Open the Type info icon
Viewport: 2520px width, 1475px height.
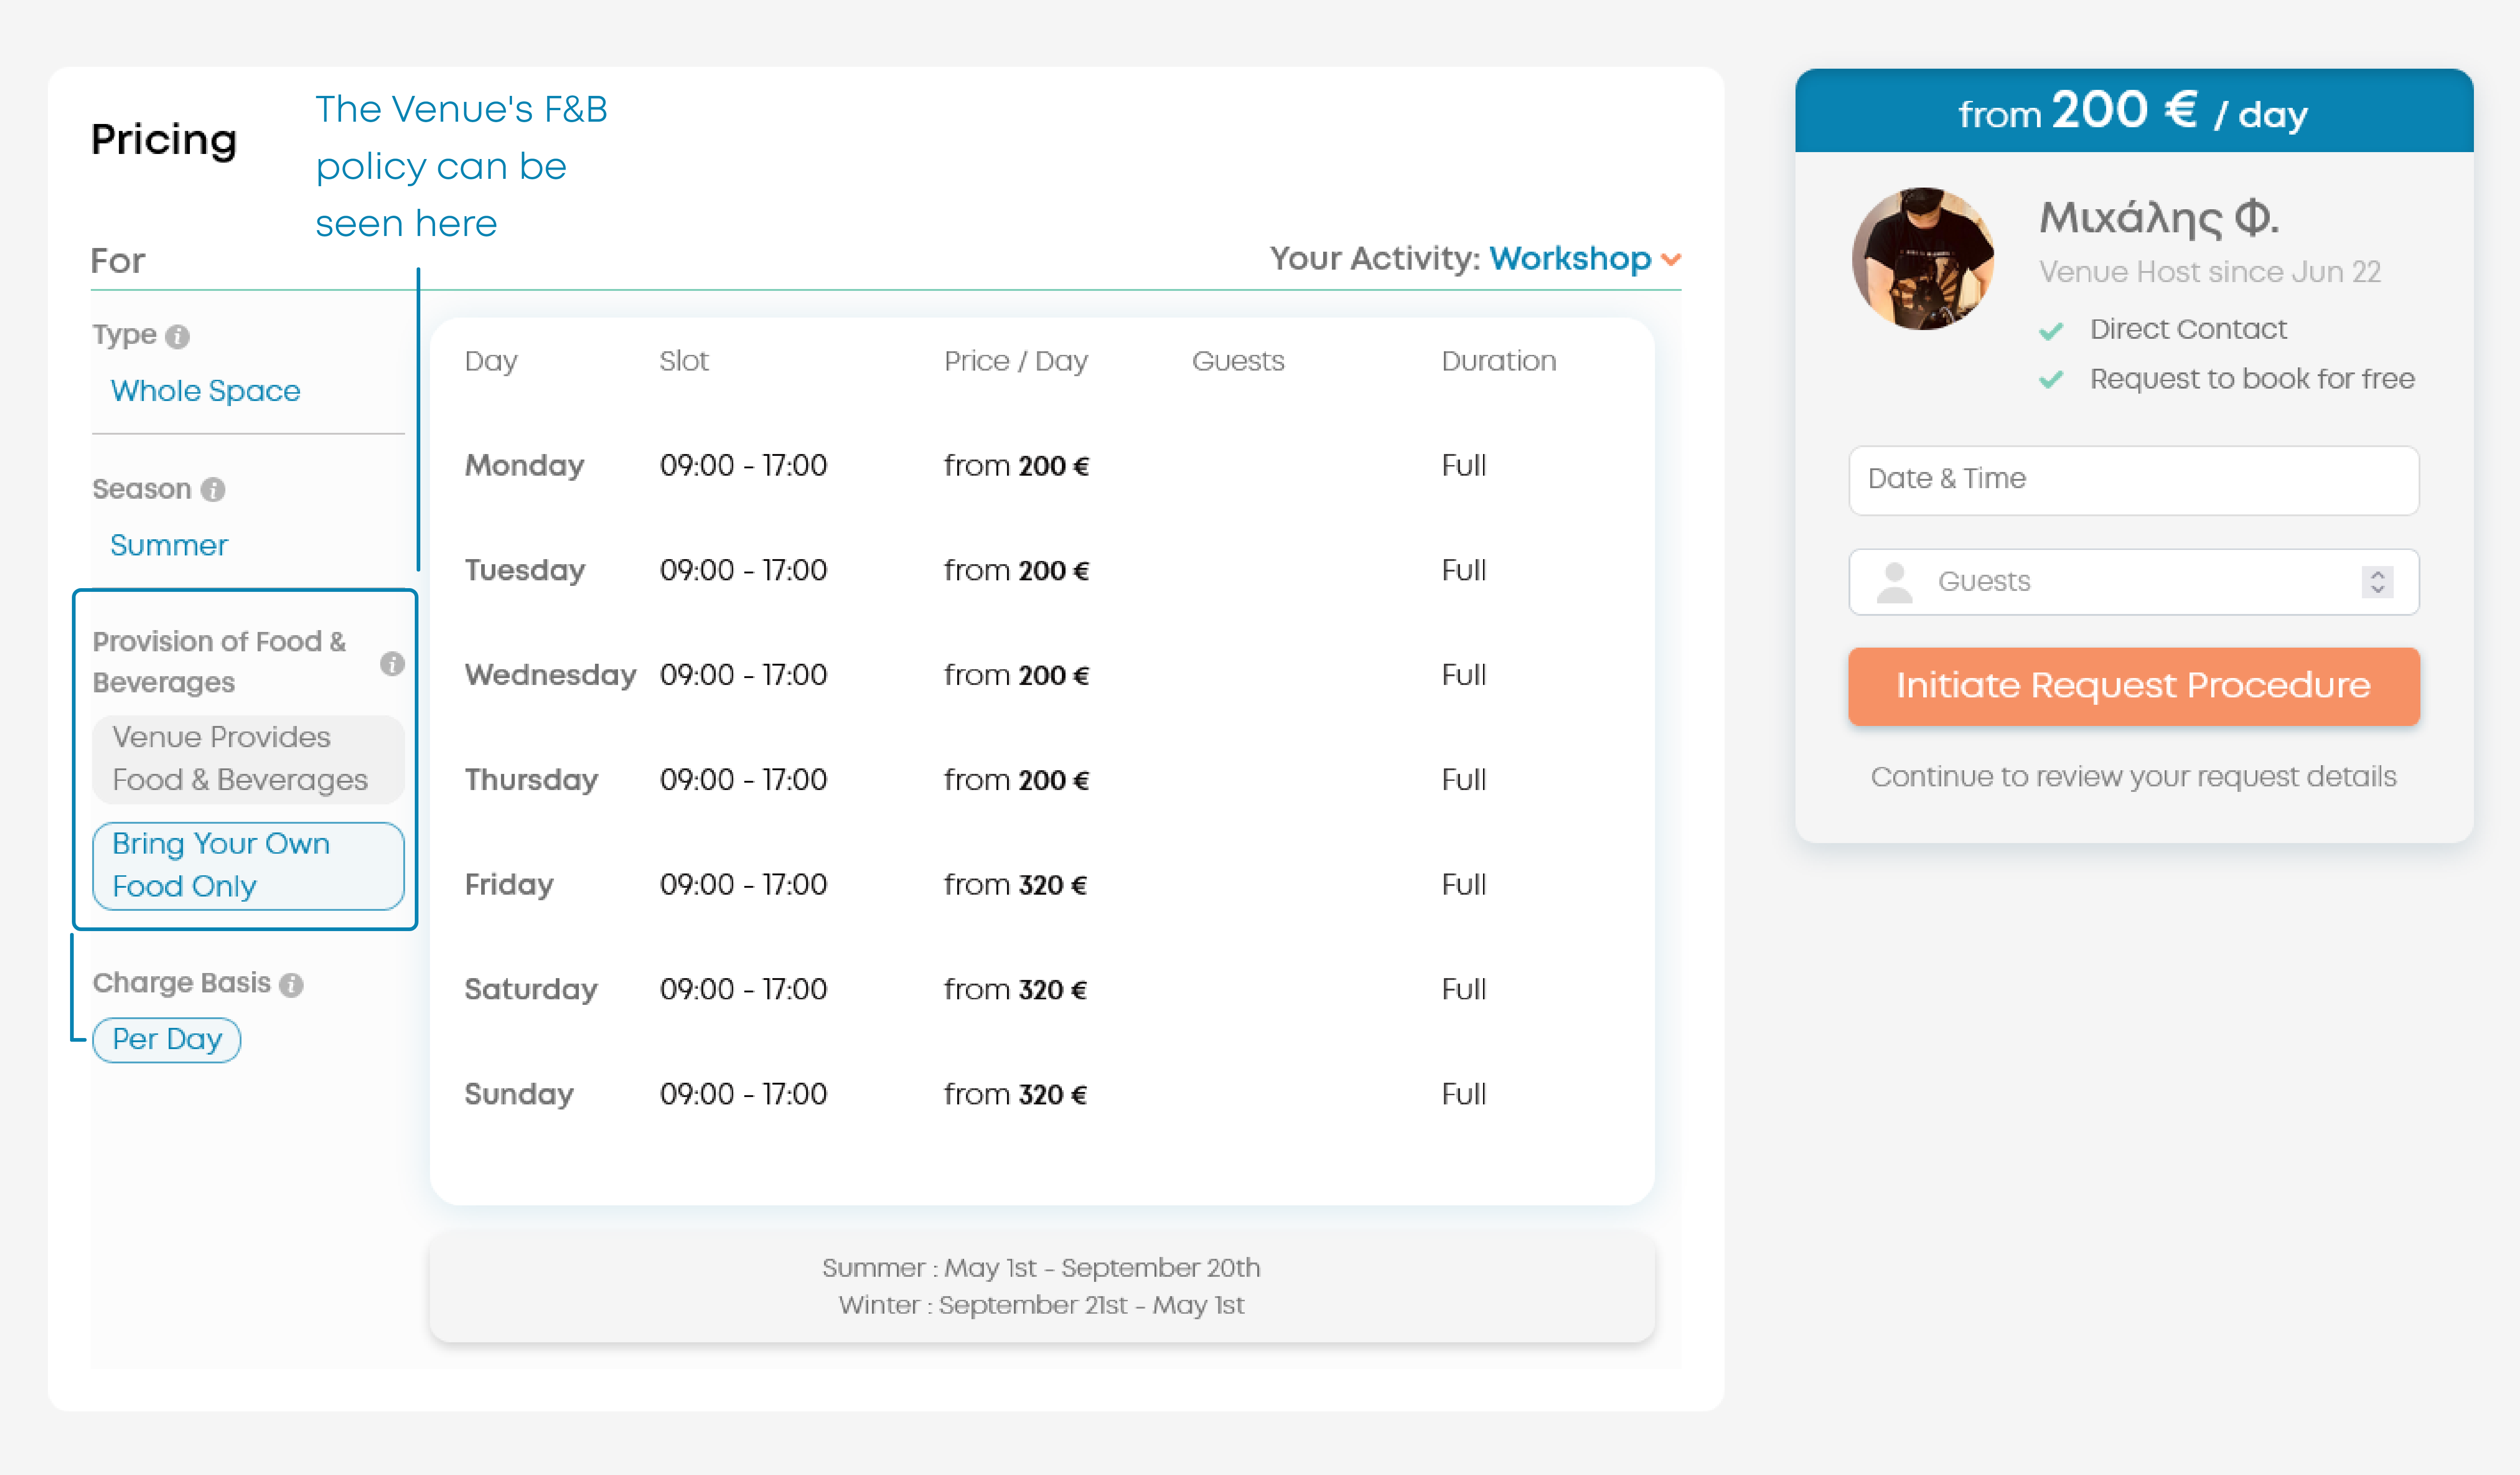coord(178,337)
